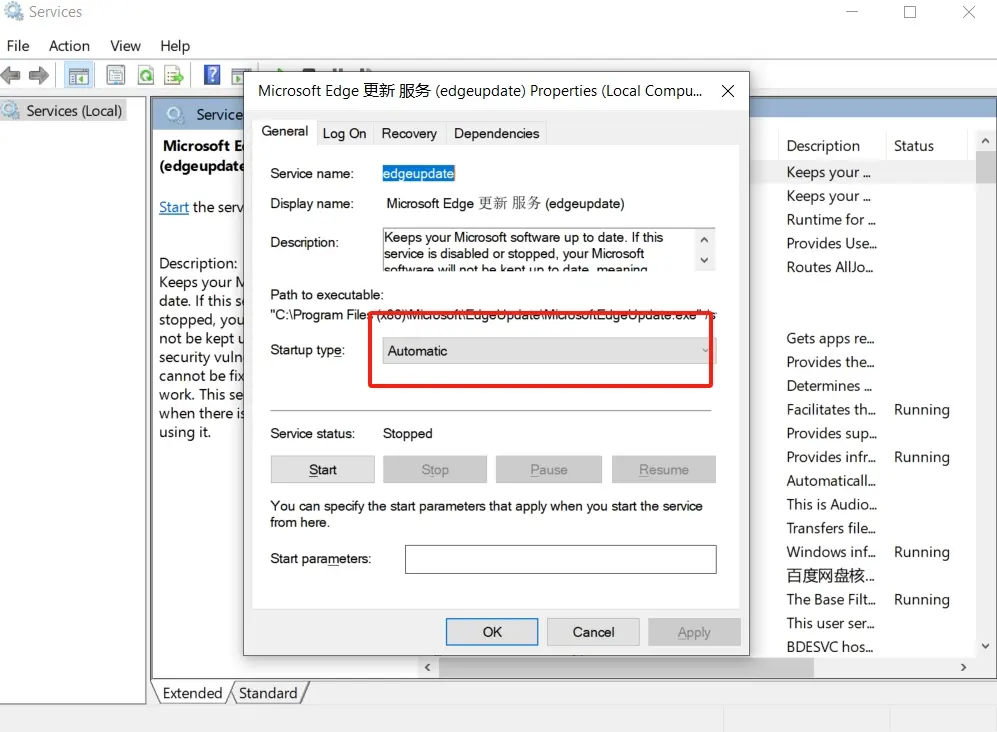The height and width of the screenshot is (732, 997).
Task: Click the Back arrow toolbar icon
Action: tap(12, 76)
